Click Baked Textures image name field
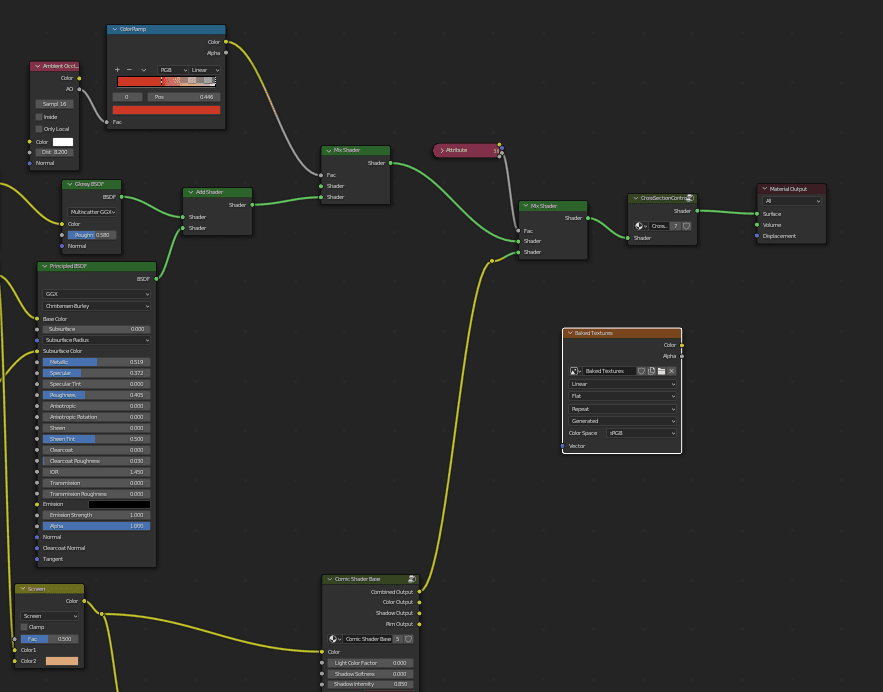Screen dimensions: 883x692 click(608, 371)
